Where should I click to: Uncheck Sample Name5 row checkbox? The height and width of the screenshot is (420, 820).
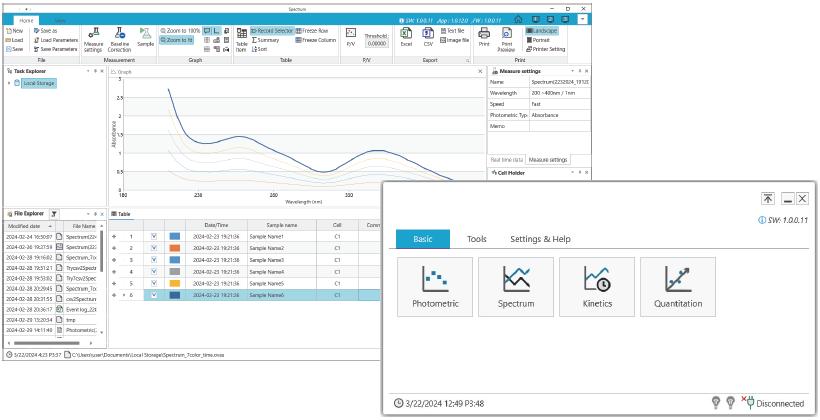point(154,283)
